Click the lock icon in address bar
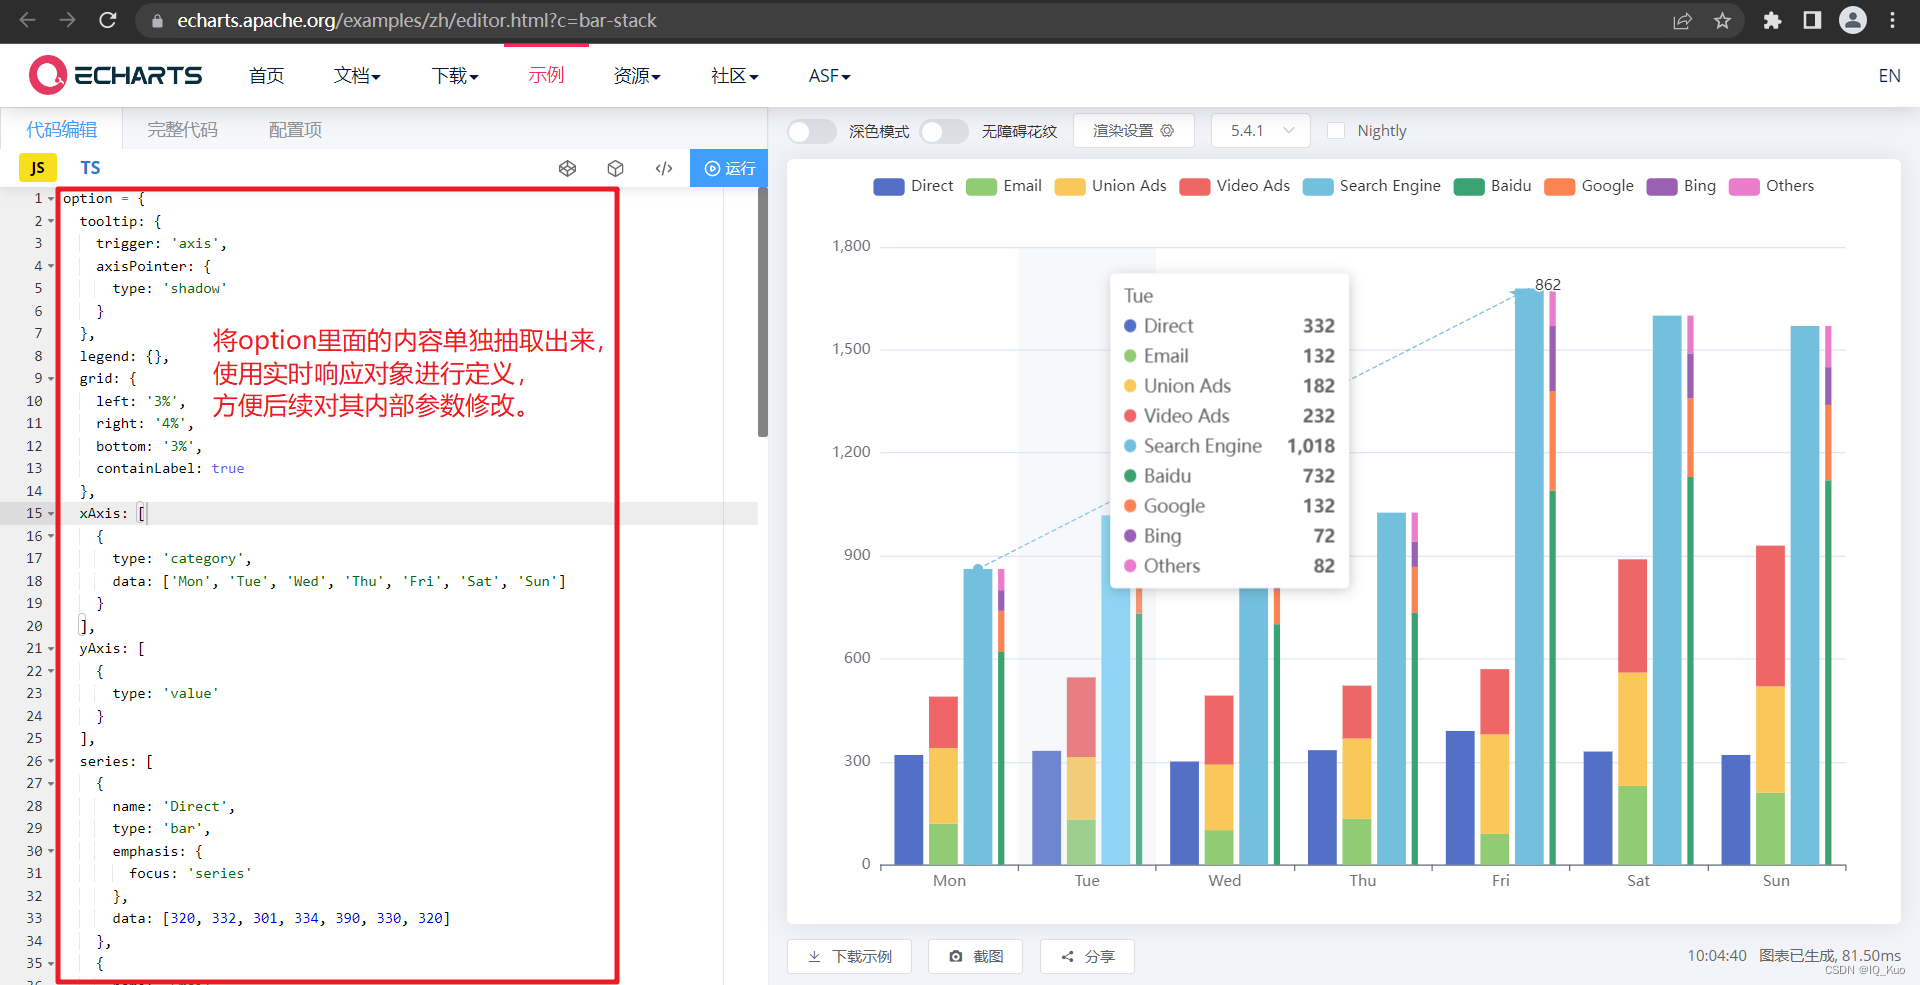1920x985 pixels. click(x=157, y=20)
